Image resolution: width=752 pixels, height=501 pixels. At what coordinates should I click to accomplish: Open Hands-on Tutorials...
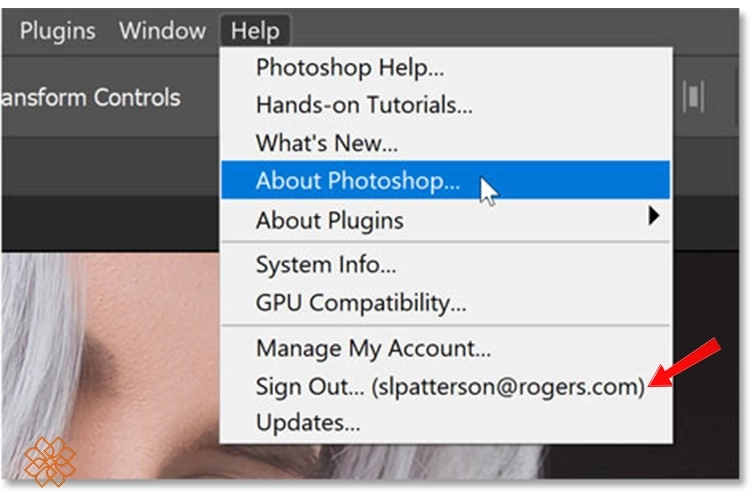tap(445, 105)
